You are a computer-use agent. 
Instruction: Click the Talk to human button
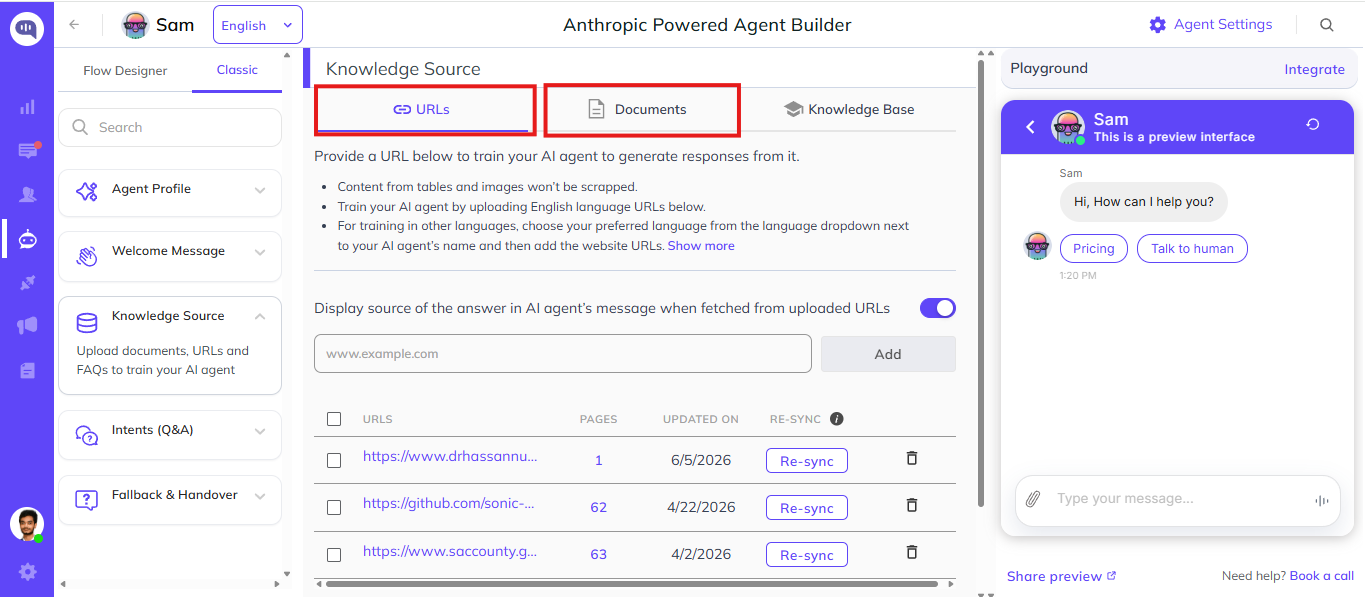1192,249
